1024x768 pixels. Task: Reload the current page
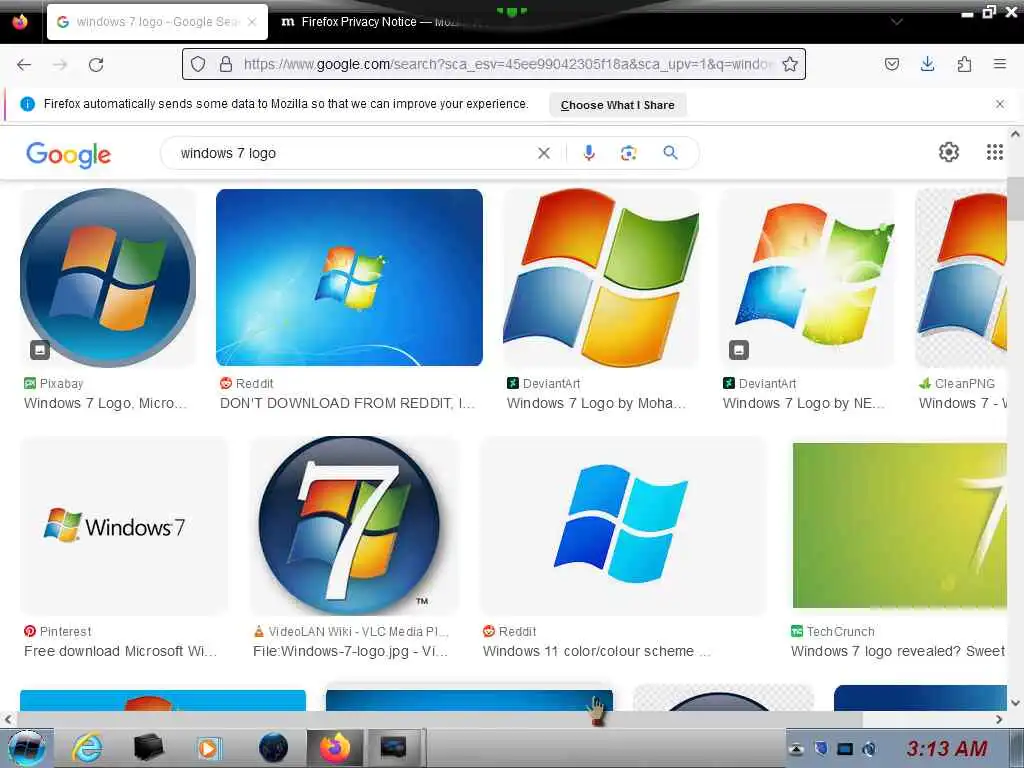tap(96, 65)
